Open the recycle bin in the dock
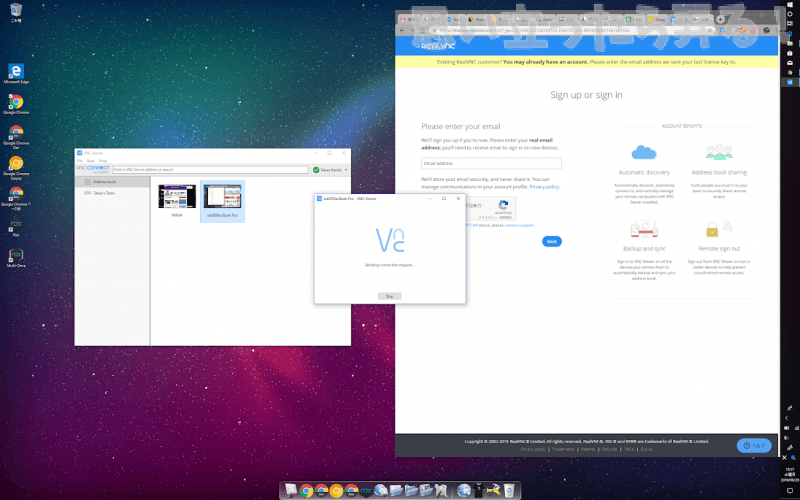This screenshot has height=500, width=800. [x=509, y=491]
